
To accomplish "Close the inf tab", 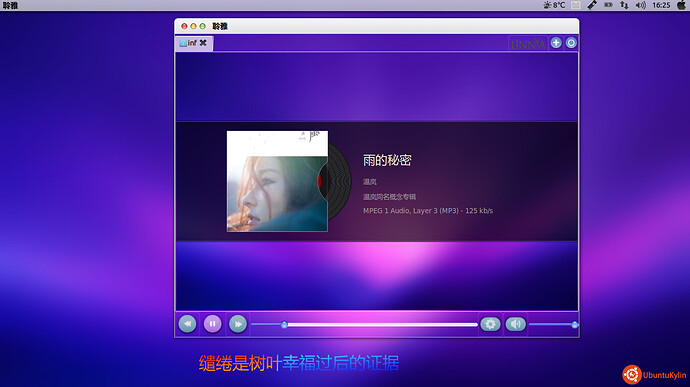I will (203, 43).
